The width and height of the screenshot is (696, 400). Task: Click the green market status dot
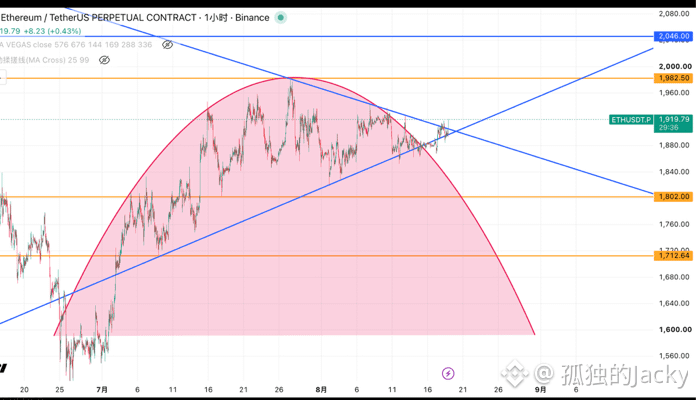pyautogui.click(x=281, y=18)
